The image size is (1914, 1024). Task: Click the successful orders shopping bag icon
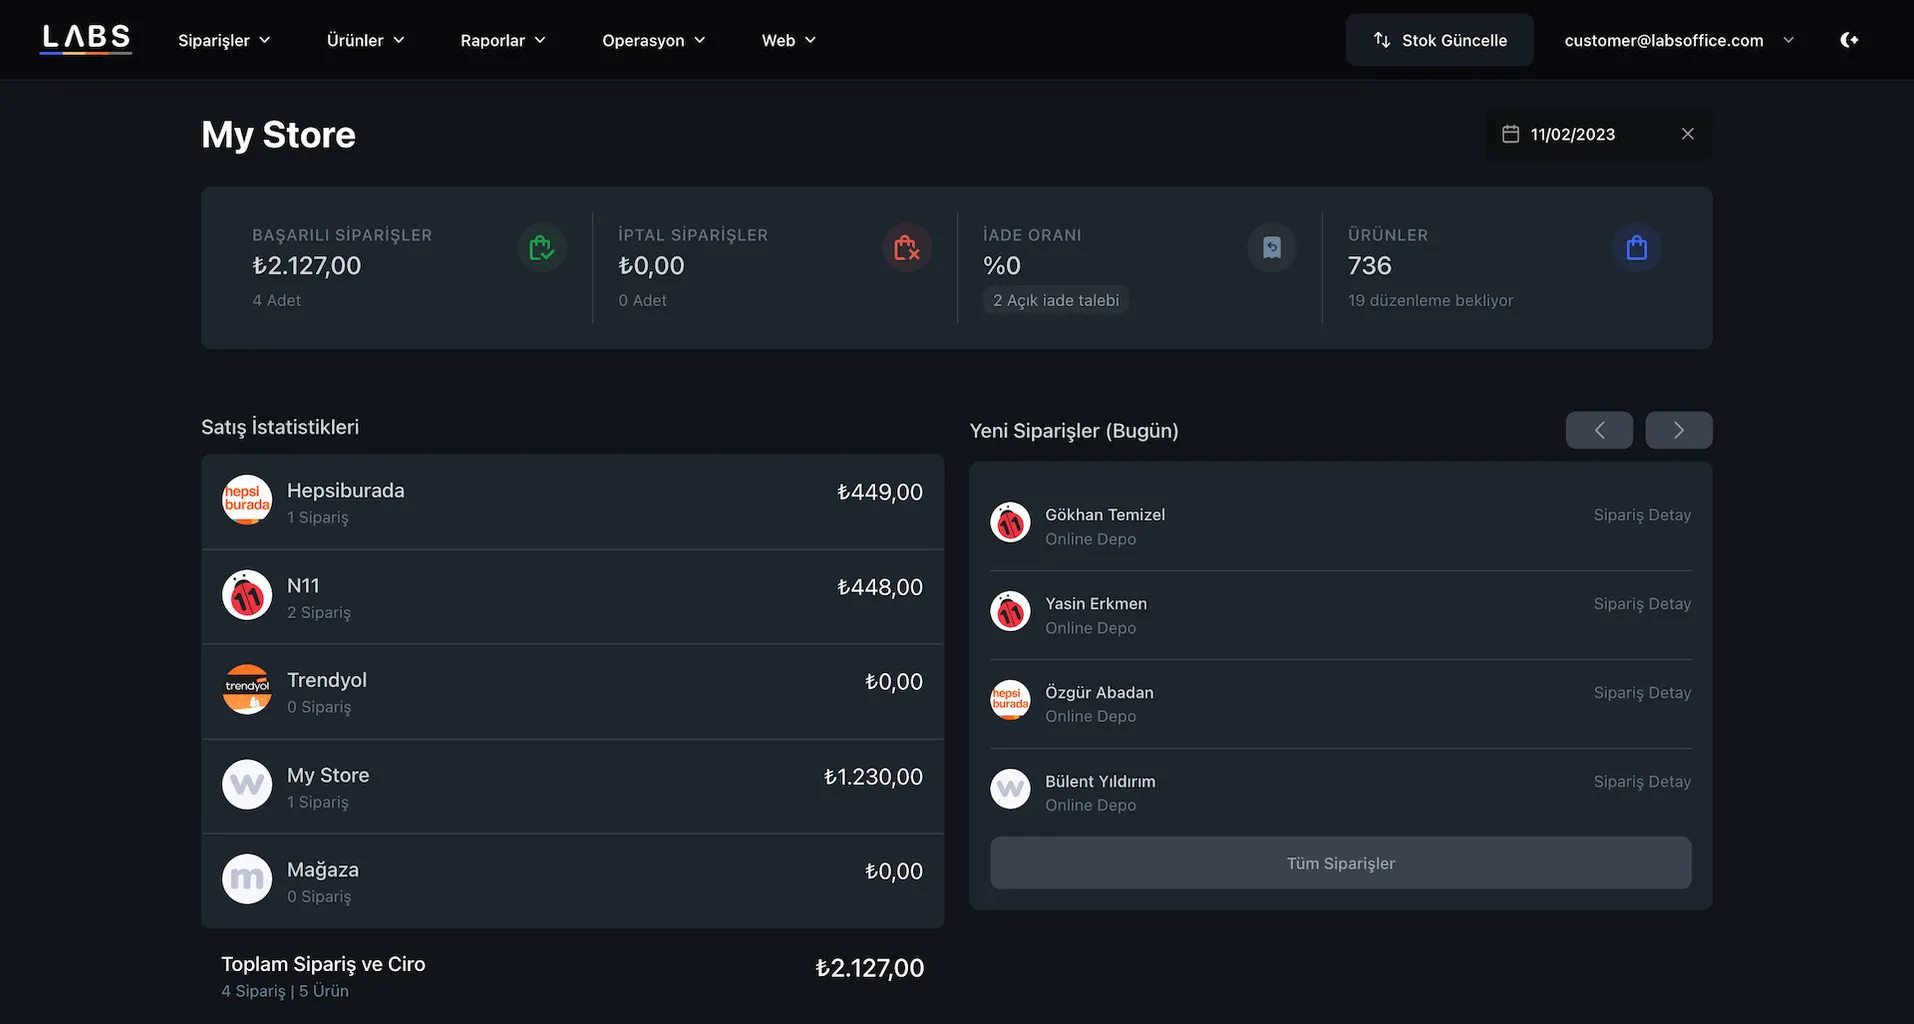coord(541,247)
